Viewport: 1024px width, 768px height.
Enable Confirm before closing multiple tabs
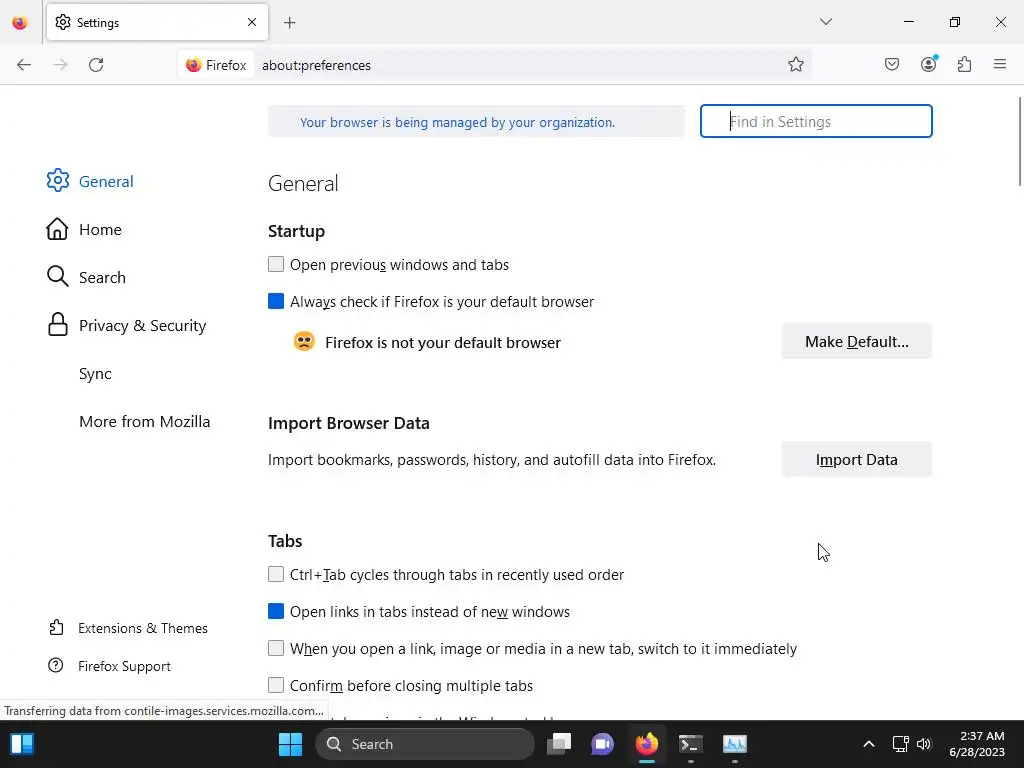click(x=276, y=685)
